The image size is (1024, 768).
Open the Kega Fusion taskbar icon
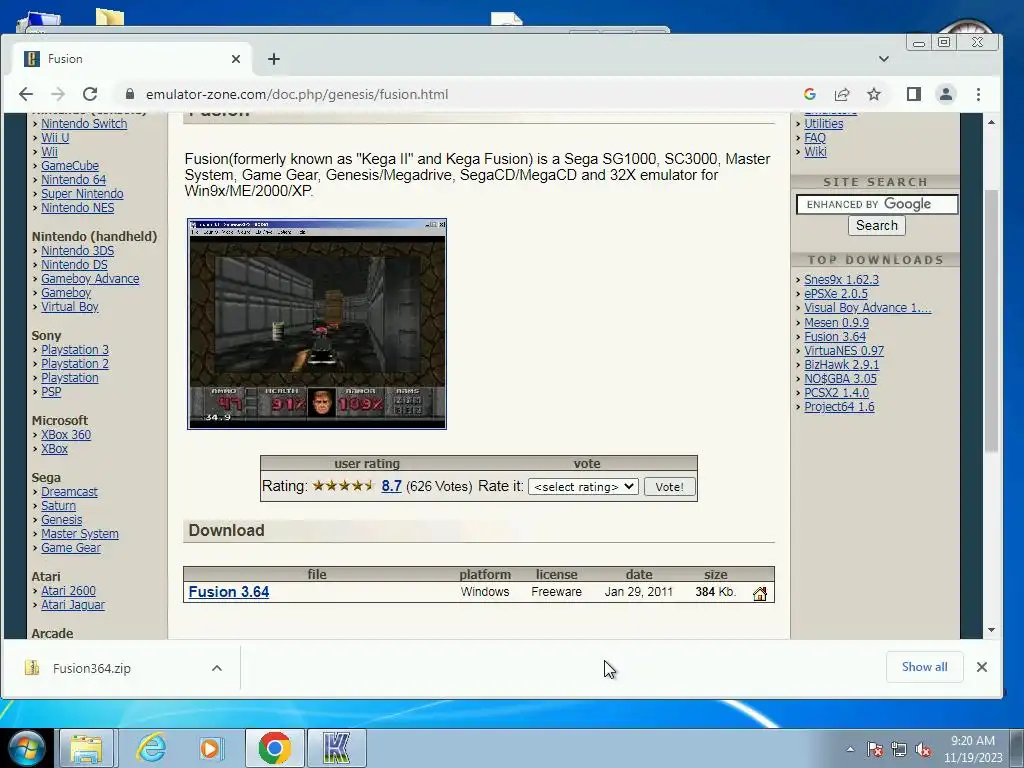point(336,748)
